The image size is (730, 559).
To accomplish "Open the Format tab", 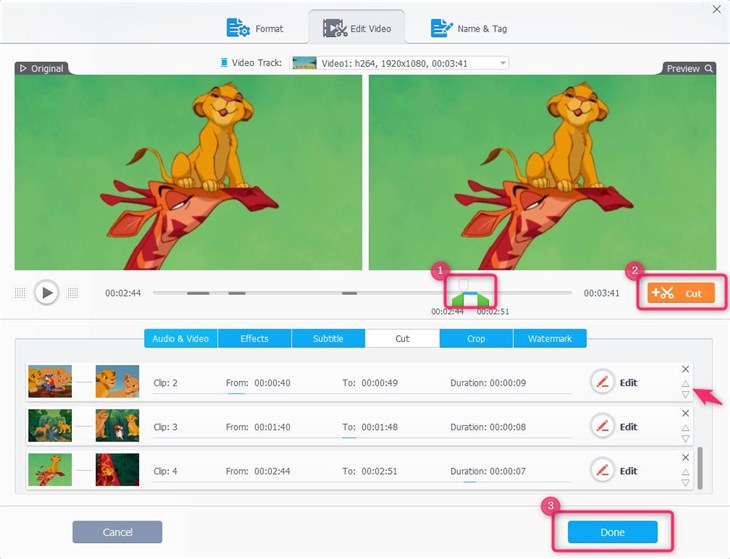I will pos(255,28).
